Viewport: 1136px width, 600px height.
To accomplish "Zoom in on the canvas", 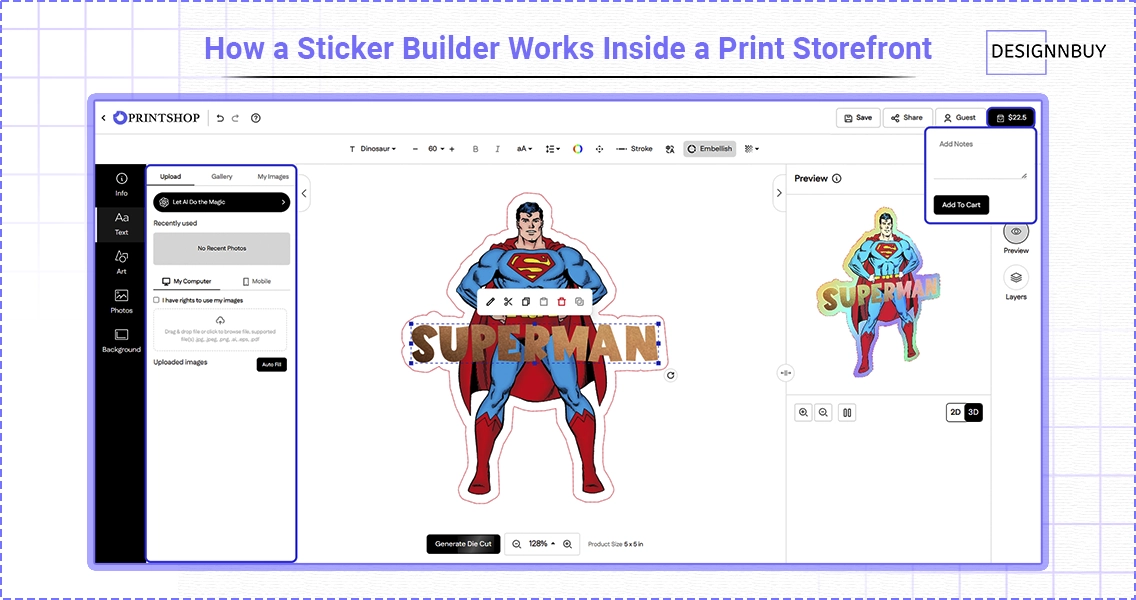I will 567,543.
